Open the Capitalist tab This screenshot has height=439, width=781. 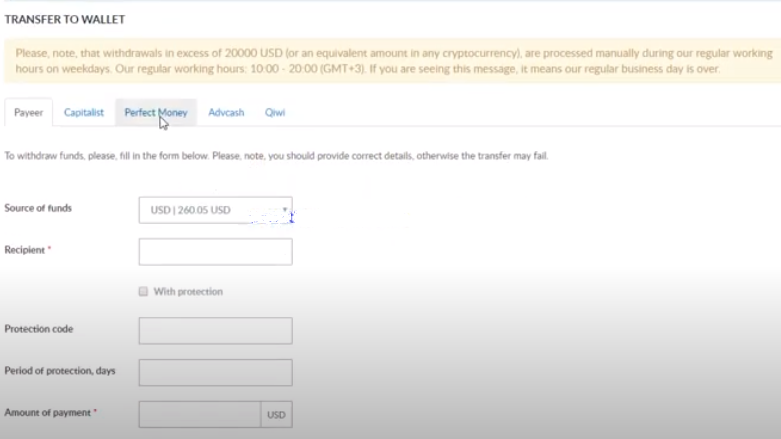(84, 113)
